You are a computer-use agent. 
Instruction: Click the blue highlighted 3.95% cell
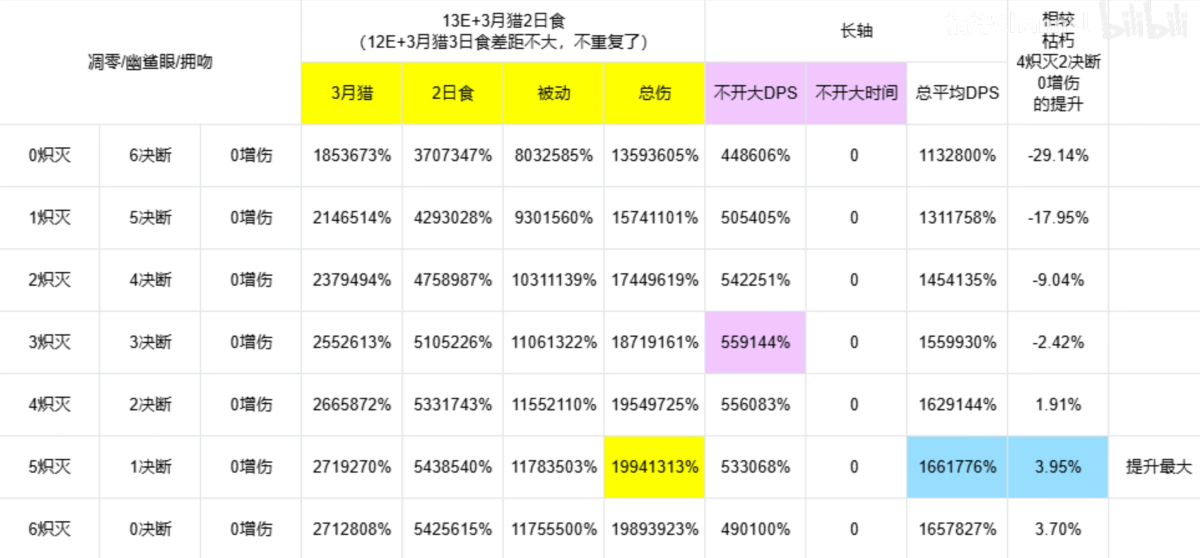1058,466
